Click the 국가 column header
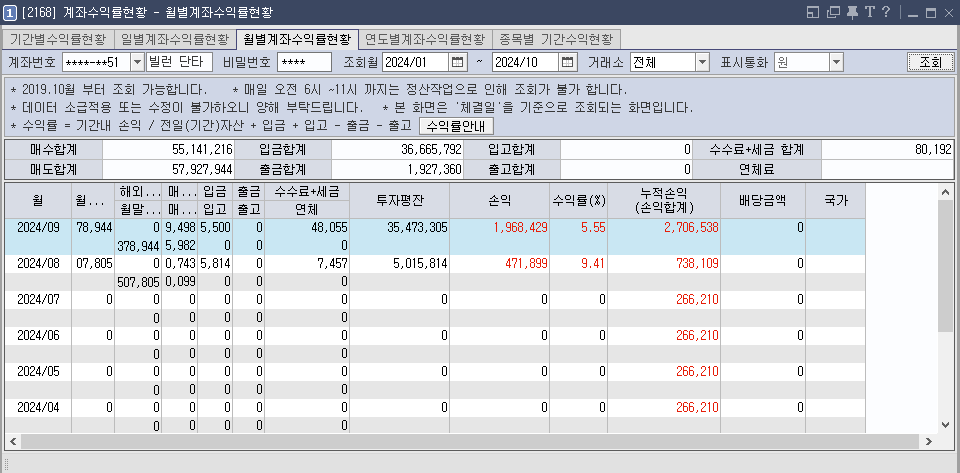This screenshot has height=473, width=960. [835, 200]
